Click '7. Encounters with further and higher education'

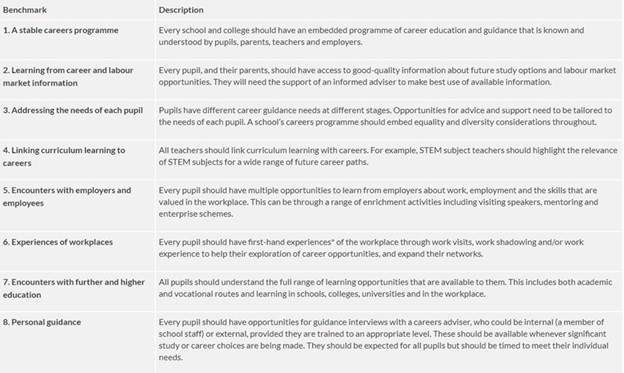pos(74,288)
